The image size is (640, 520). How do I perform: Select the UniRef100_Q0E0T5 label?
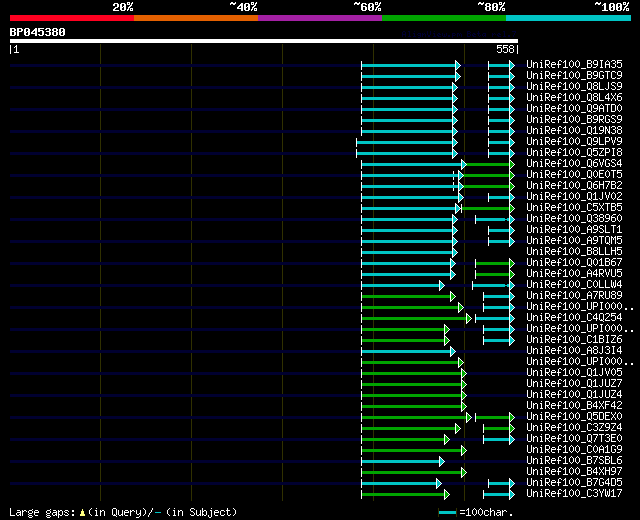coord(574,175)
